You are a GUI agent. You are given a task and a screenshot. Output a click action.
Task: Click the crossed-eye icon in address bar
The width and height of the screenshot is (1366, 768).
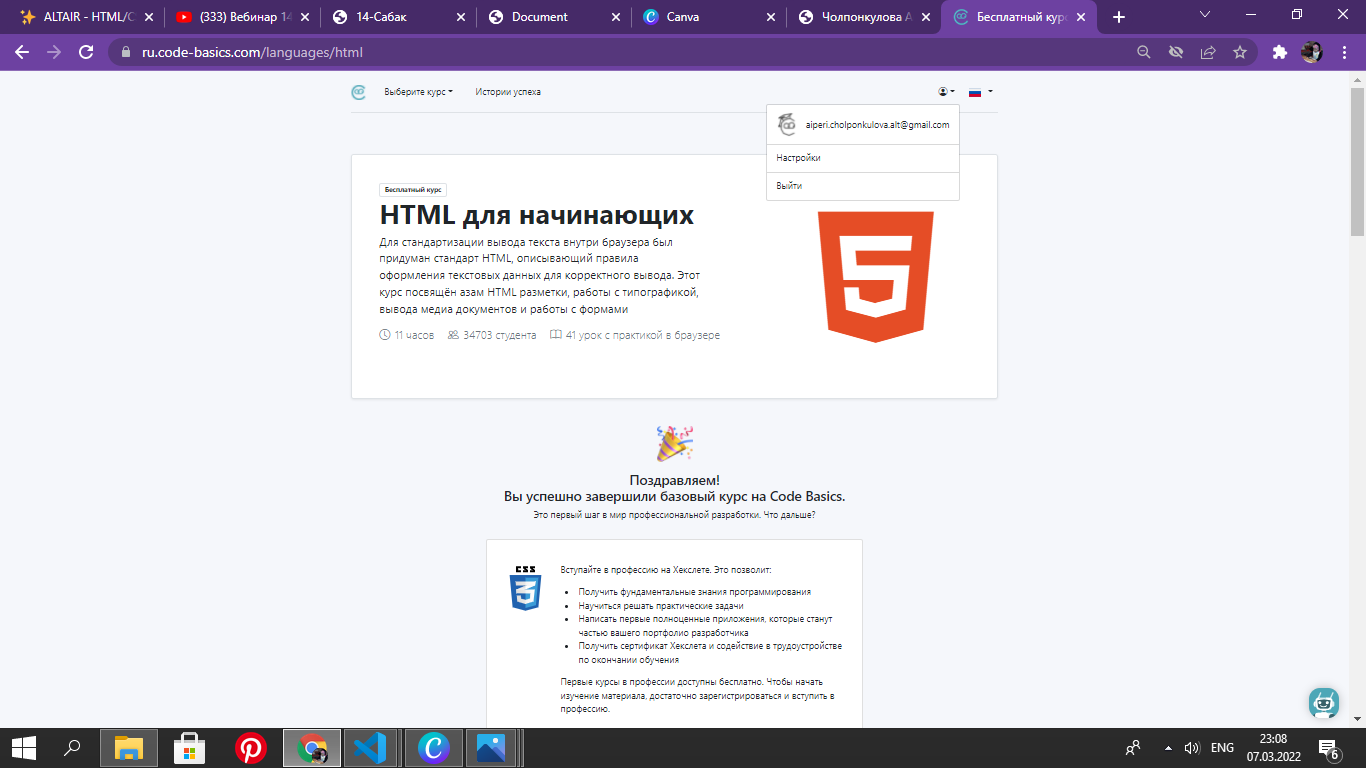pos(1176,52)
